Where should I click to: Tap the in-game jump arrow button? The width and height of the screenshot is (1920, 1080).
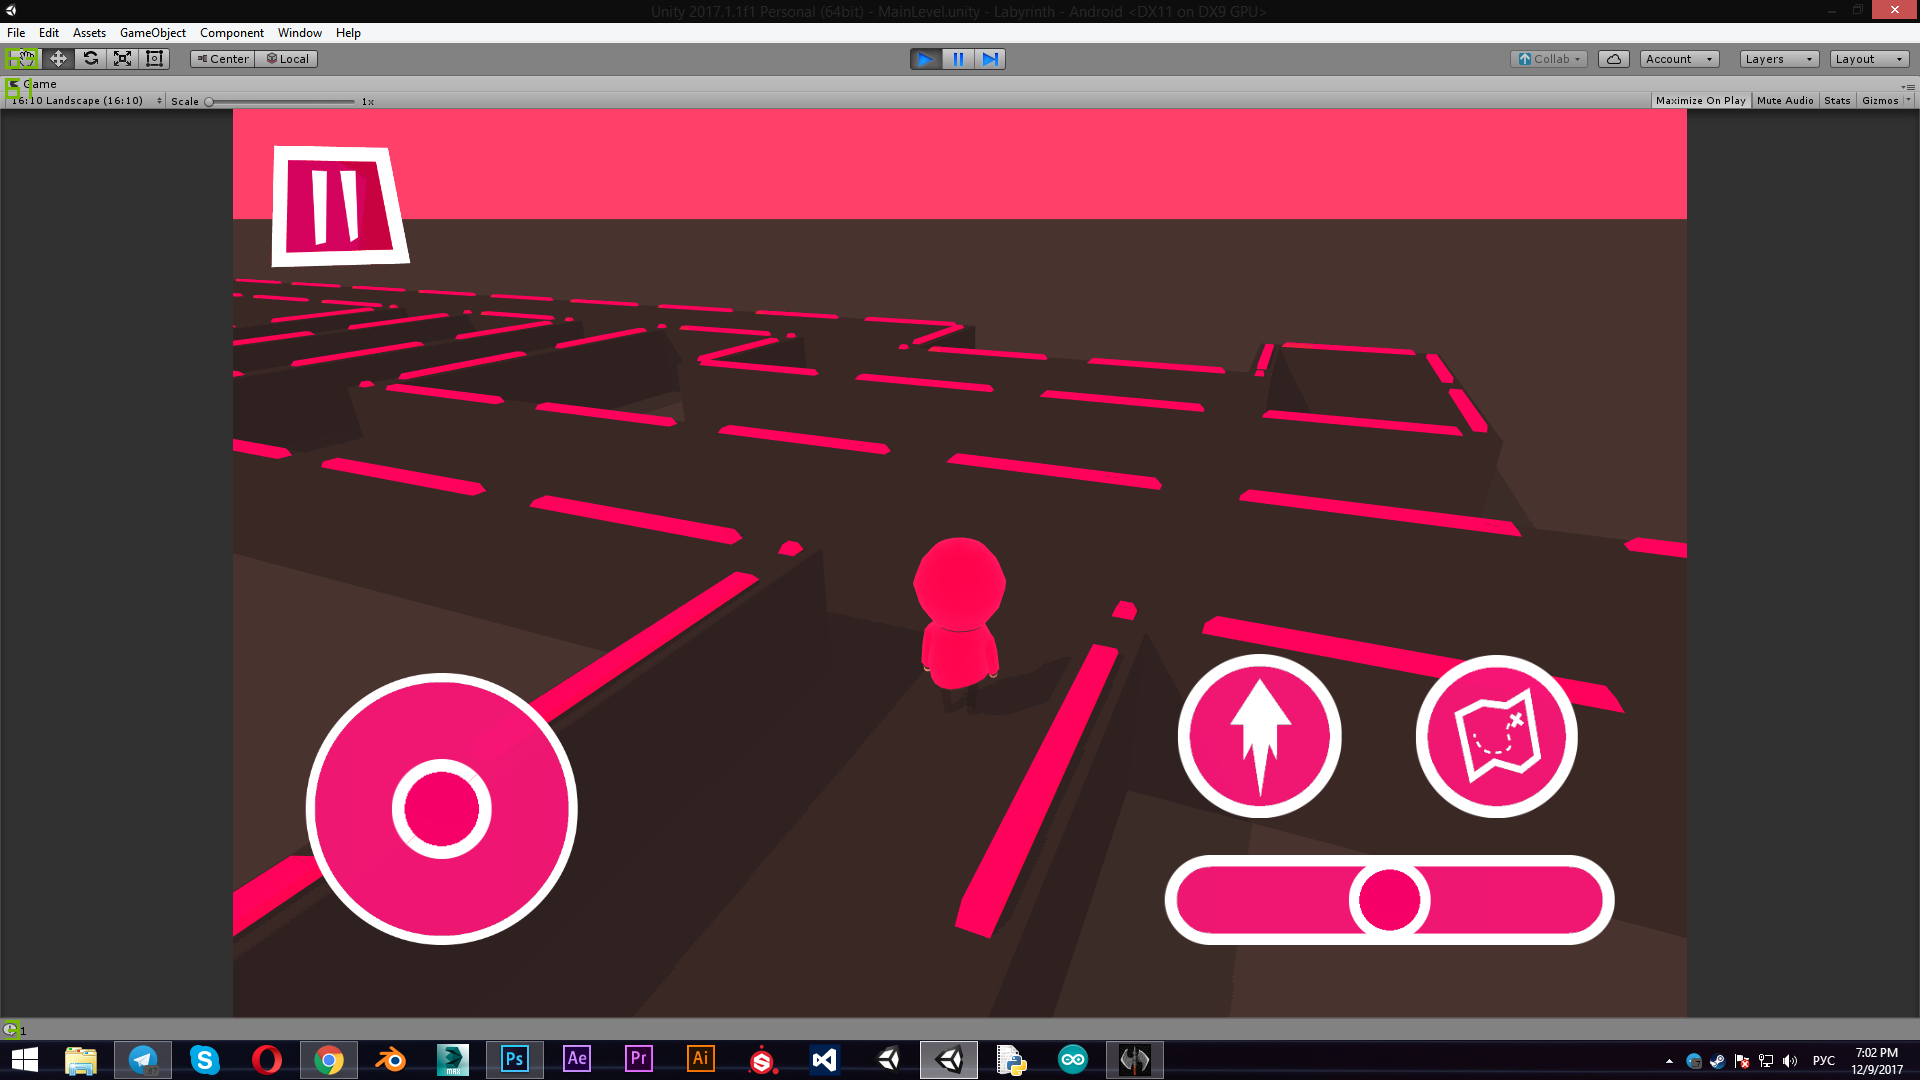click(x=1259, y=737)
